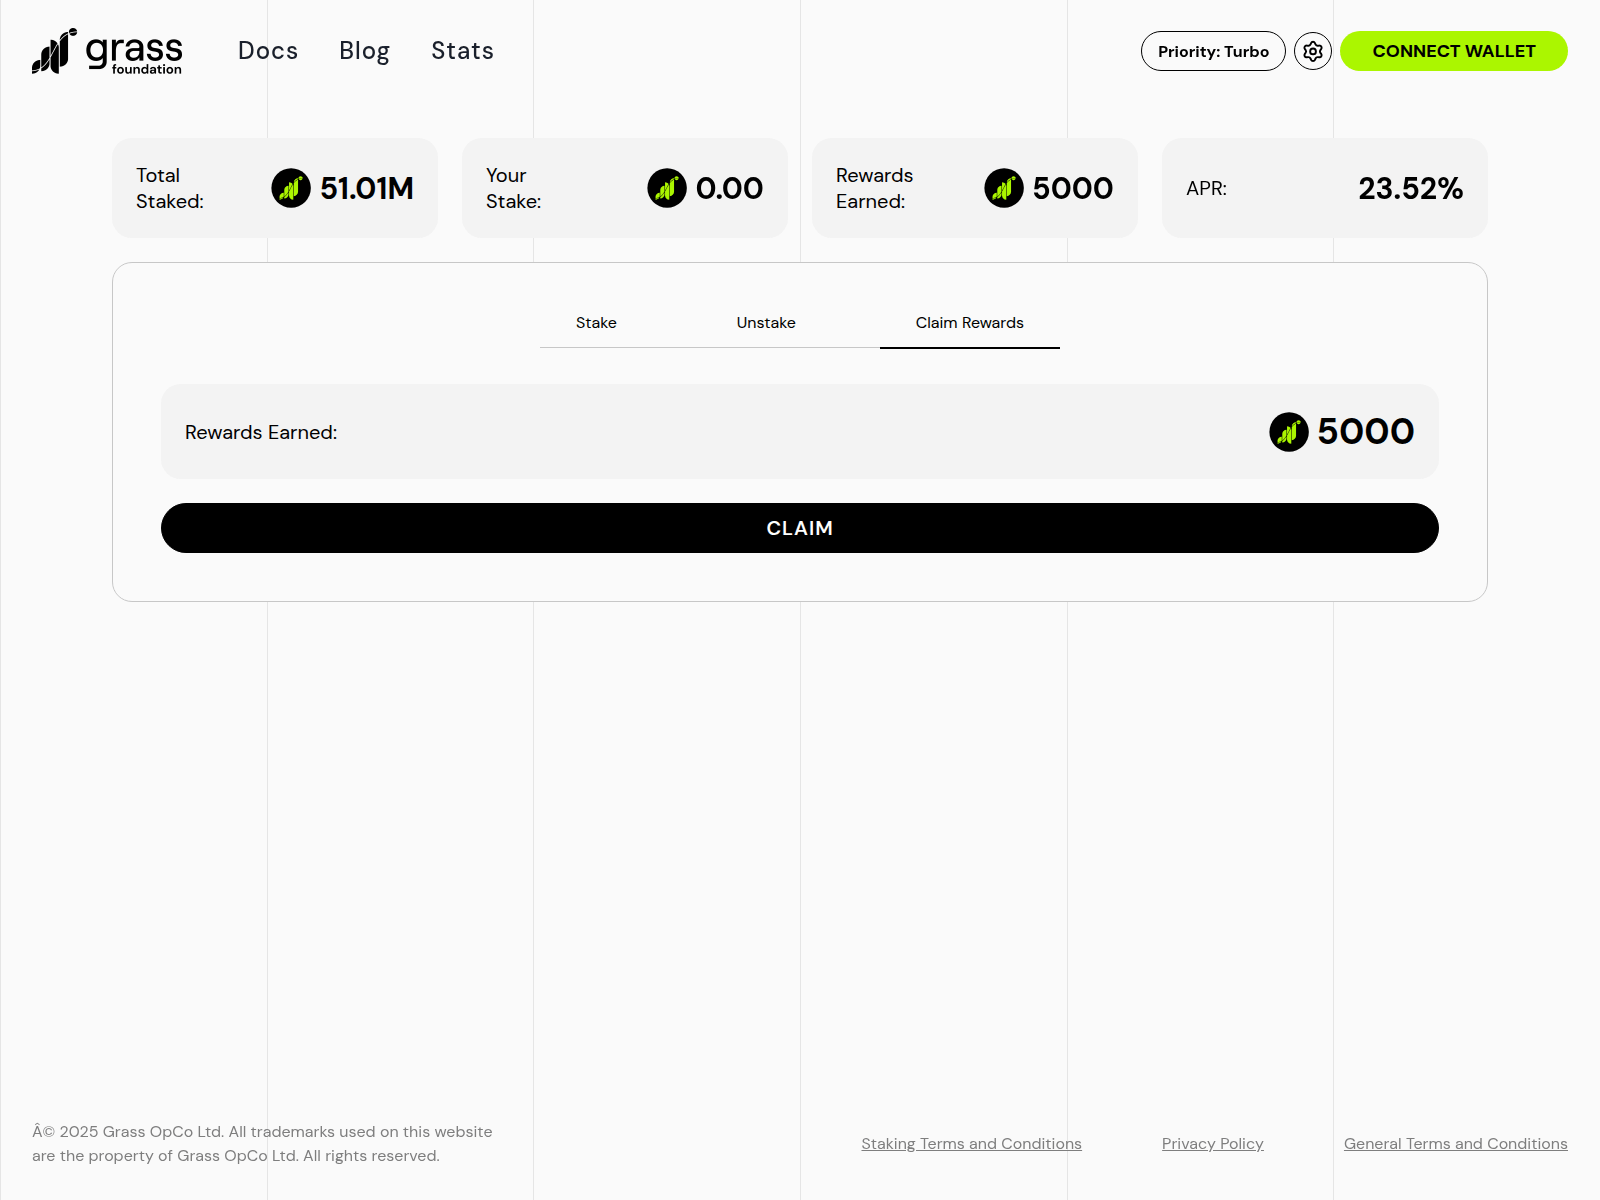Image resolution: width=1600 pixels, height=1200 pixels.
Task: Open the settings gear icon
Action: tap(1313, 51)
